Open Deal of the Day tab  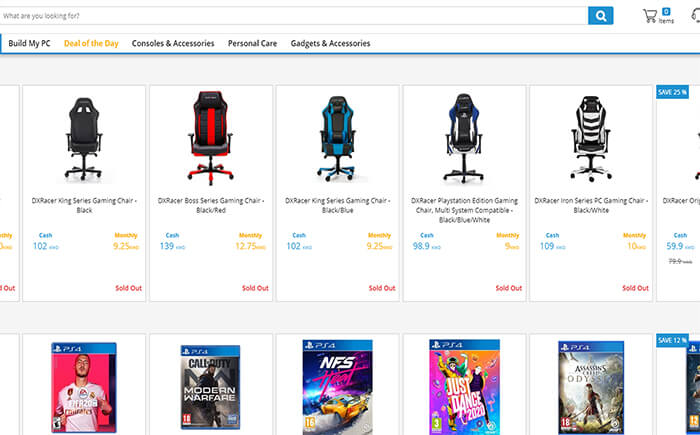91,43
